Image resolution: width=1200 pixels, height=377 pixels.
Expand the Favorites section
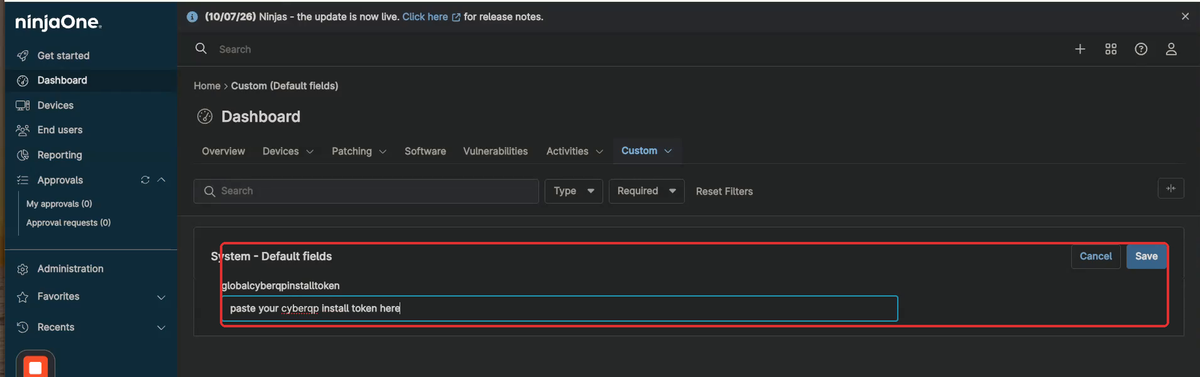[x=162, y=297]
